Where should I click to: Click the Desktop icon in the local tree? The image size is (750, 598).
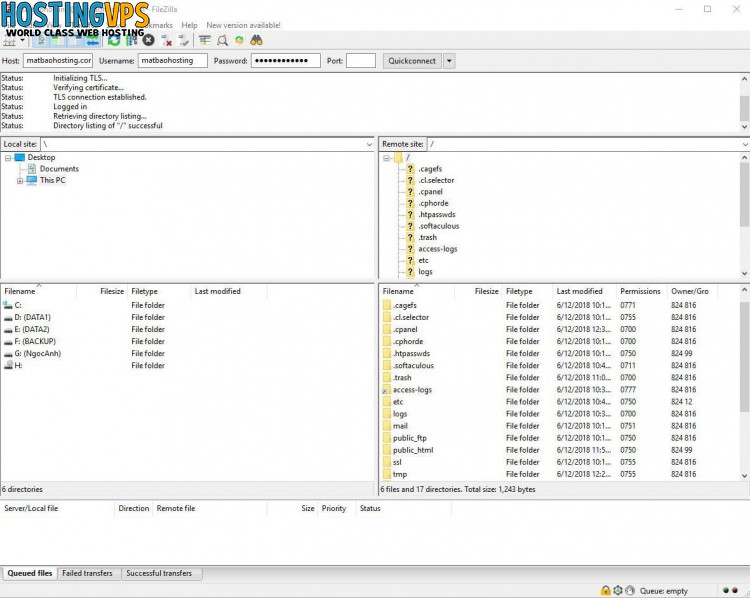tap(20, 157)
